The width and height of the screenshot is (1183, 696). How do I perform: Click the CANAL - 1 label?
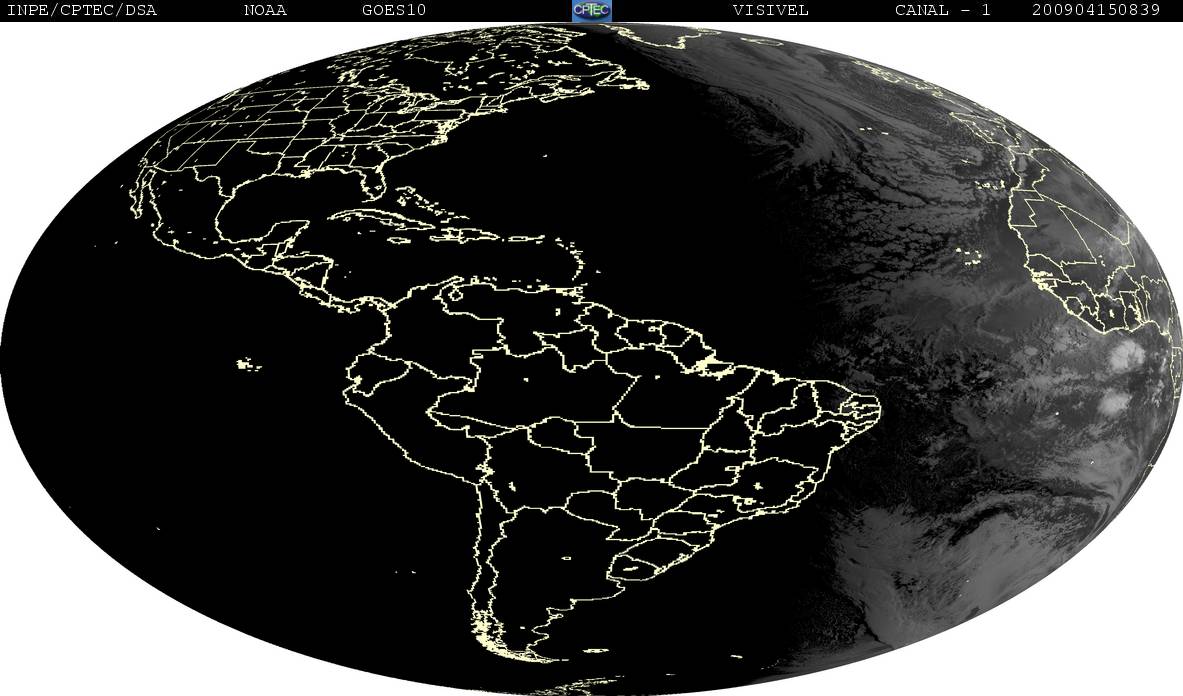[x=942, y=10]
